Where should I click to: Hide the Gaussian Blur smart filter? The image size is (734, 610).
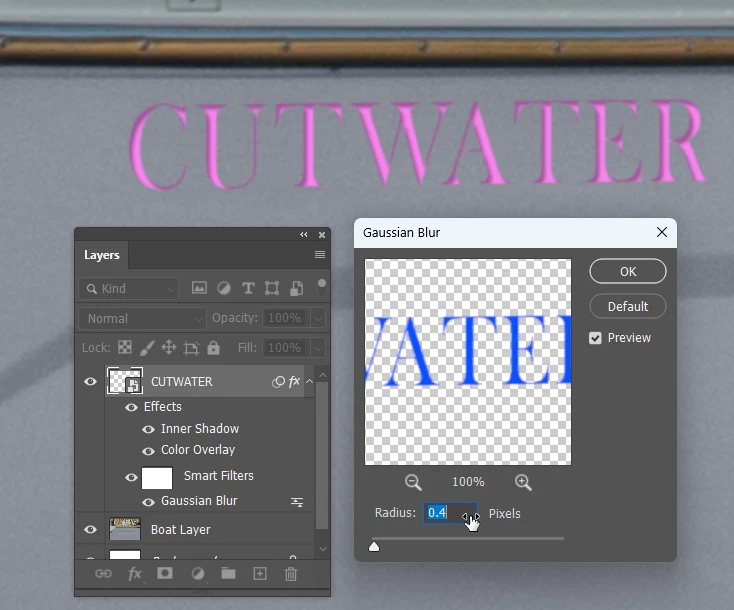point(148,502)
